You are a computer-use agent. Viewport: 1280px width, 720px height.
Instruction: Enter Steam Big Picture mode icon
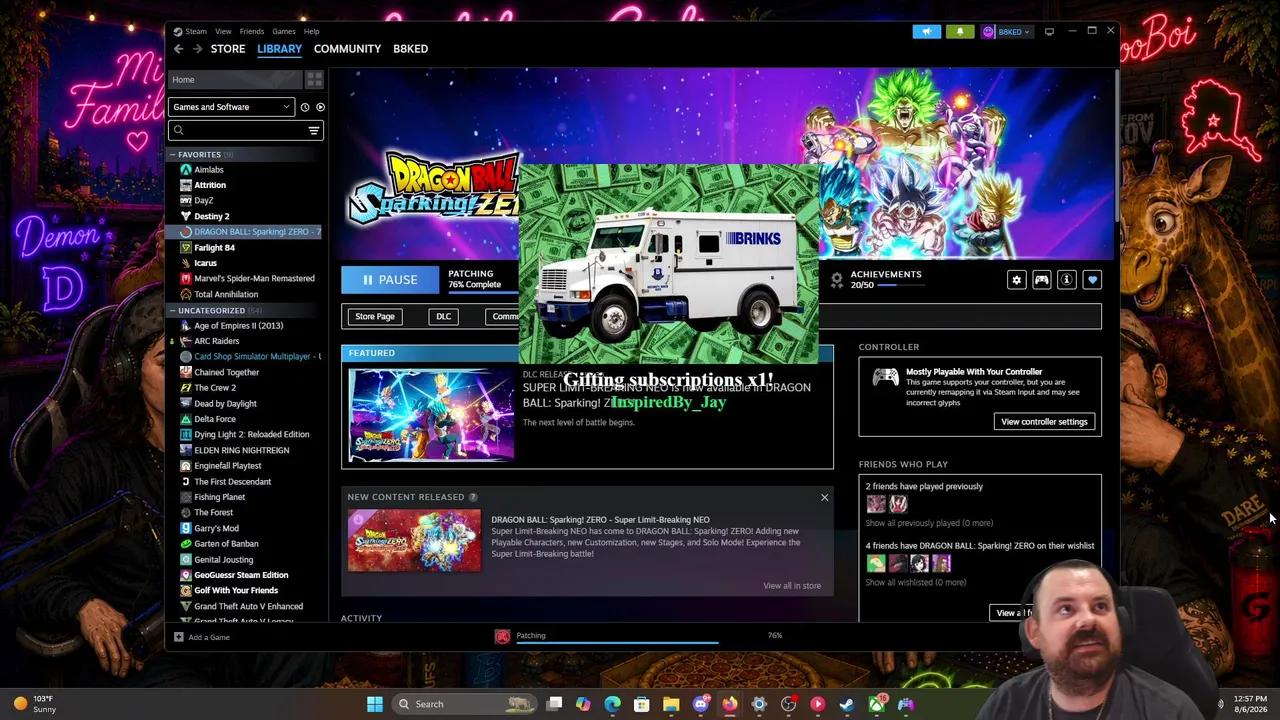[x=1049, y=32]
